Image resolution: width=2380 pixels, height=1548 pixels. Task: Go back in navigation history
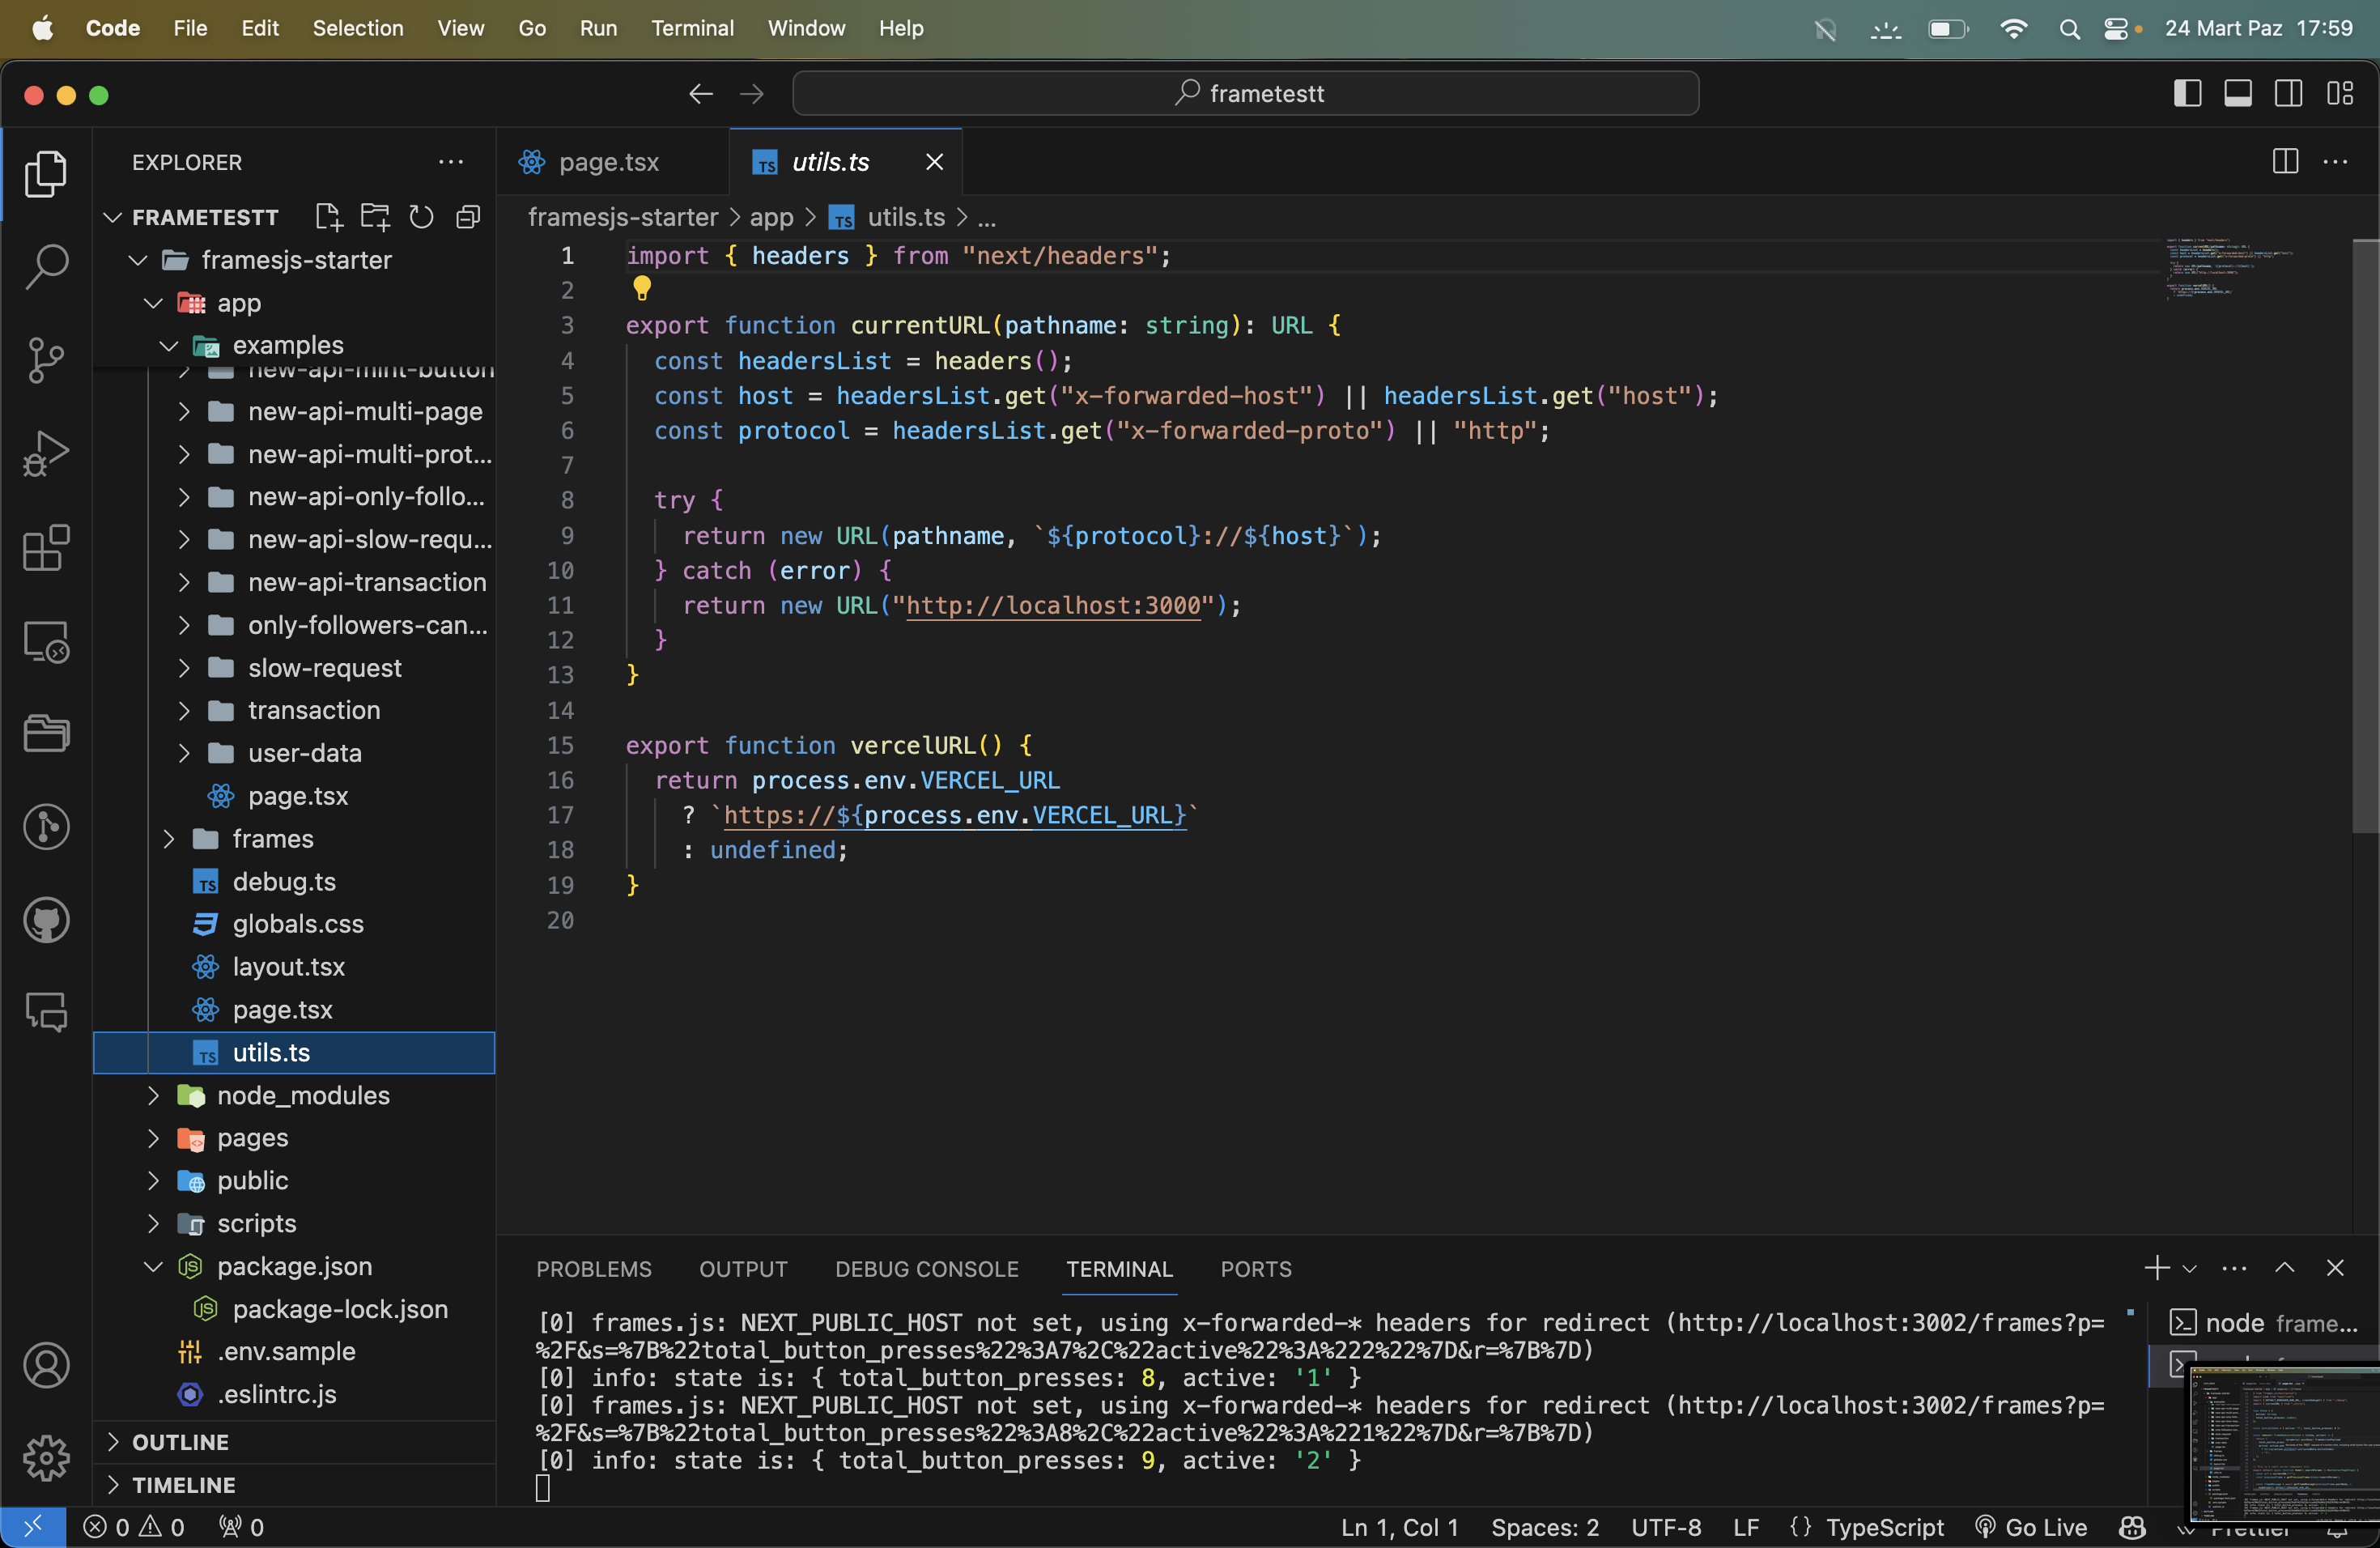(701, 94)
